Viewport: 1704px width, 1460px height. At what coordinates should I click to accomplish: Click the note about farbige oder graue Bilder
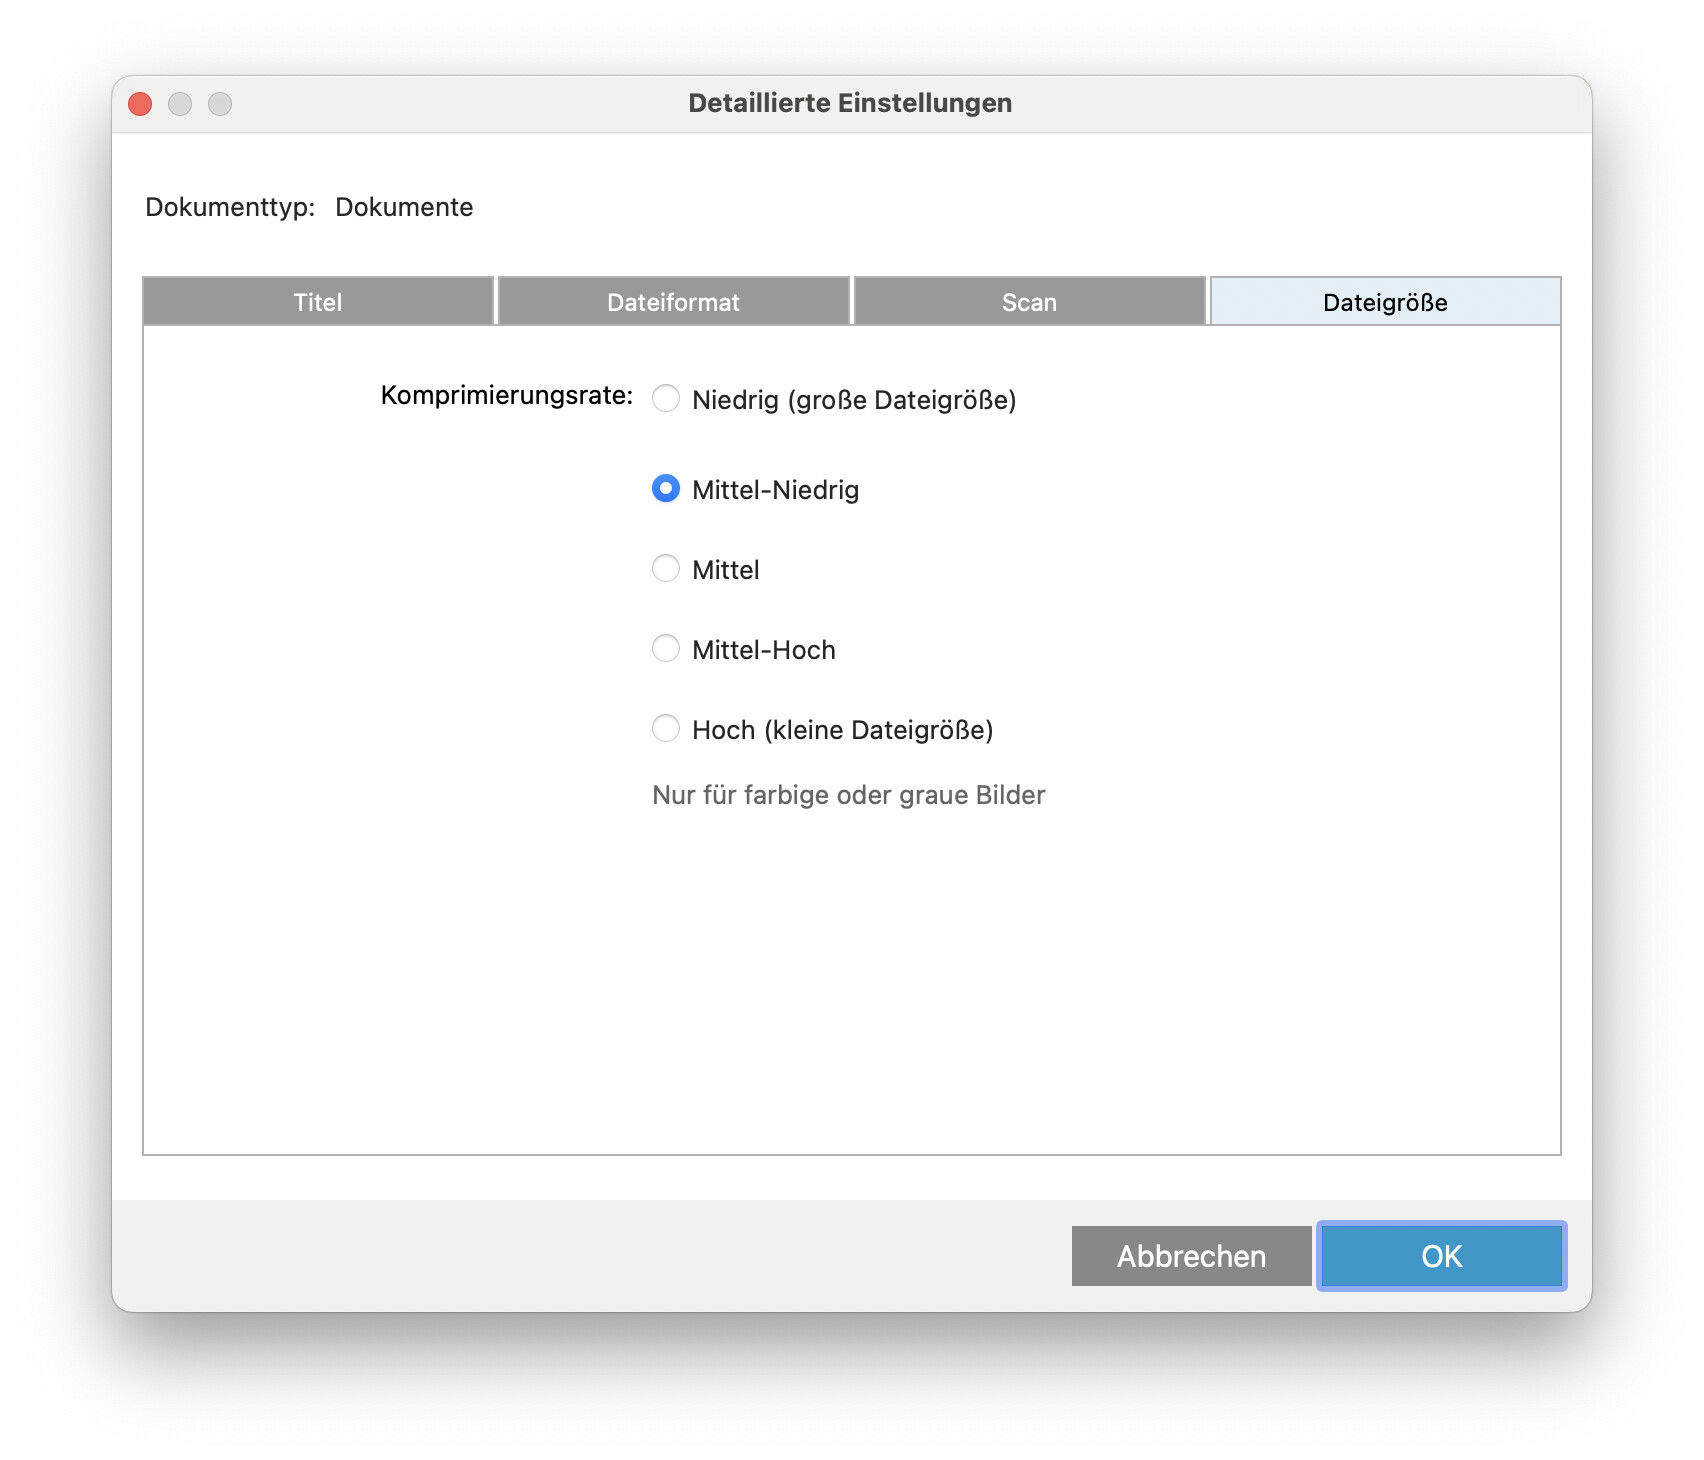[848, 795]
